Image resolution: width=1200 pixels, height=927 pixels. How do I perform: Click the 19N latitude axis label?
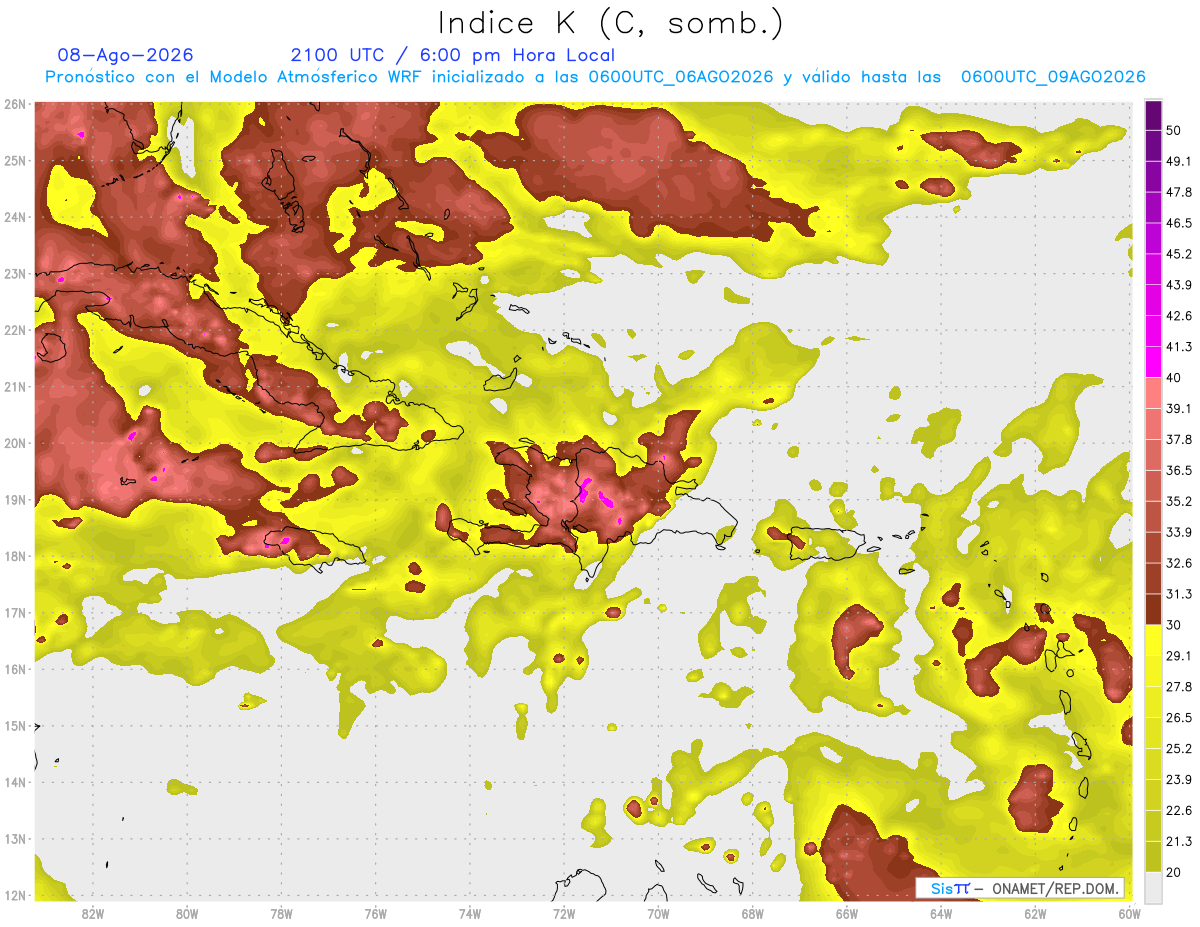15,500
